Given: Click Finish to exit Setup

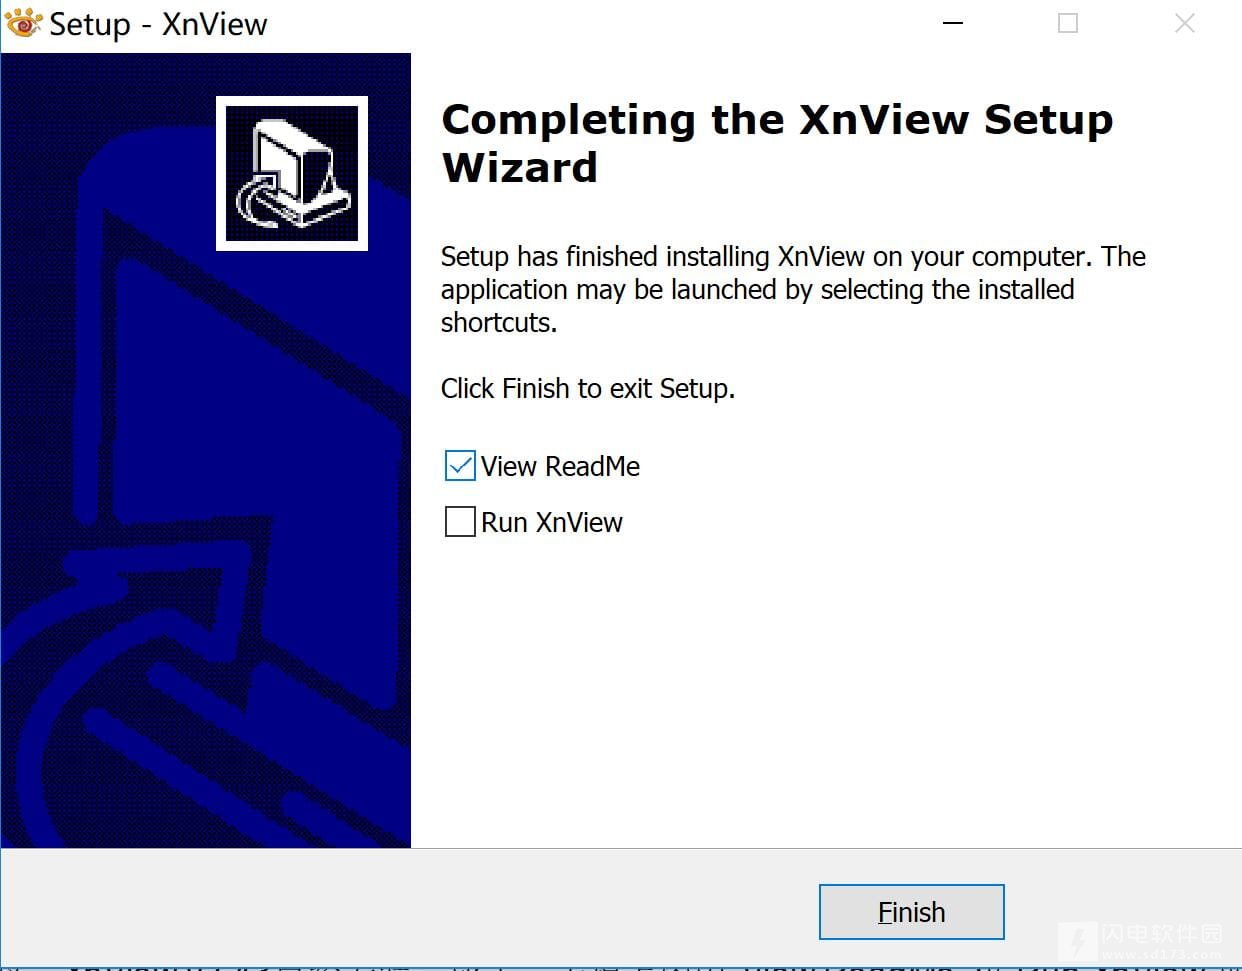Looking at the screenshot, I should coord(911,912).
